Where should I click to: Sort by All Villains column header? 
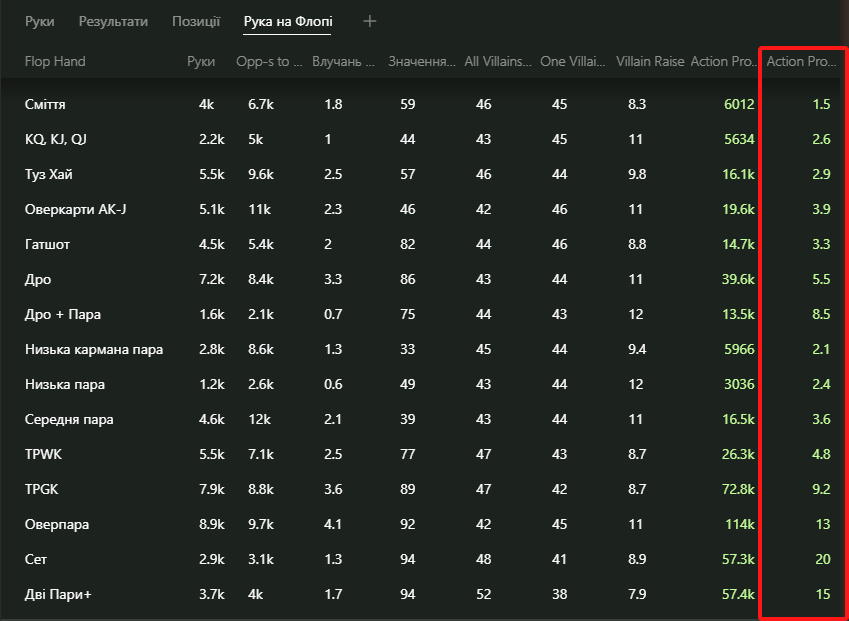point(498,62)
